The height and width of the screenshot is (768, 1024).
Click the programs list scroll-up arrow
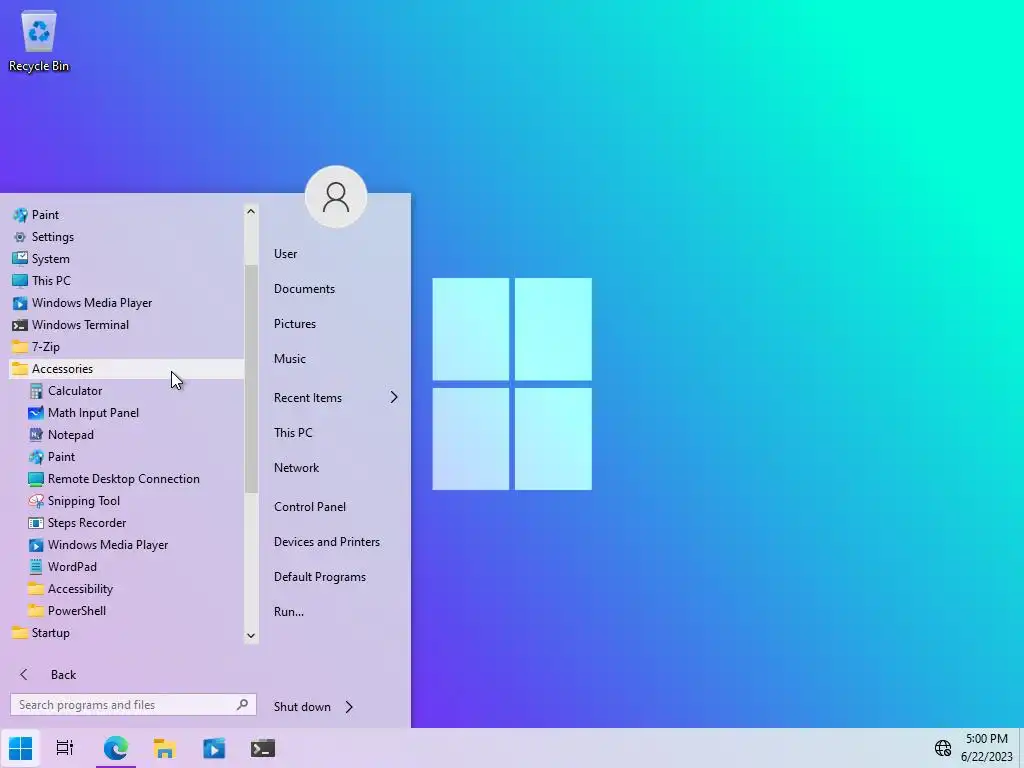(251, 212)
